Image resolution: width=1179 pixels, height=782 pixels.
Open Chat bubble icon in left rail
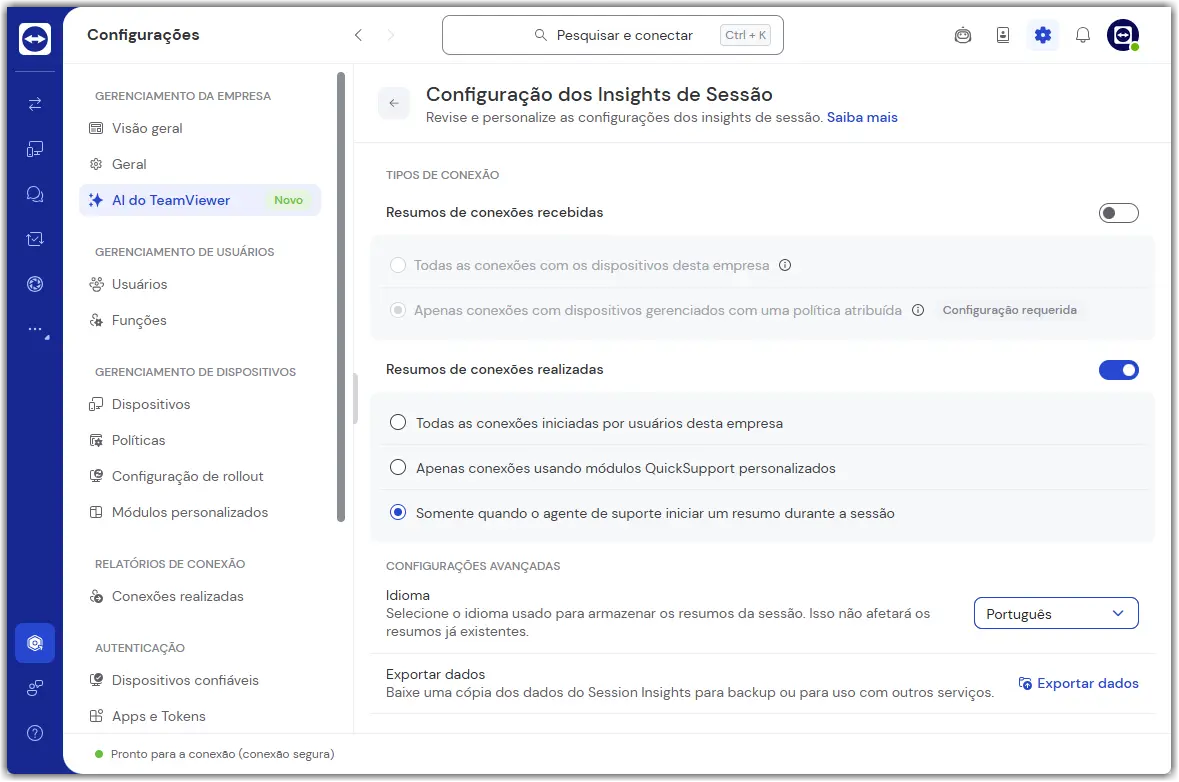[x=35, y=194]
